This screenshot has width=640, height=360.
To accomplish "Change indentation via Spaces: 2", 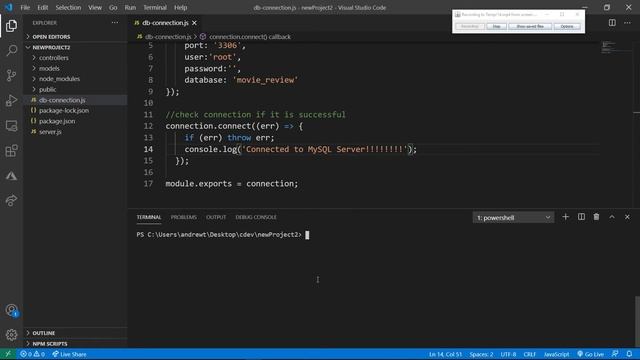I will [481, 354].
